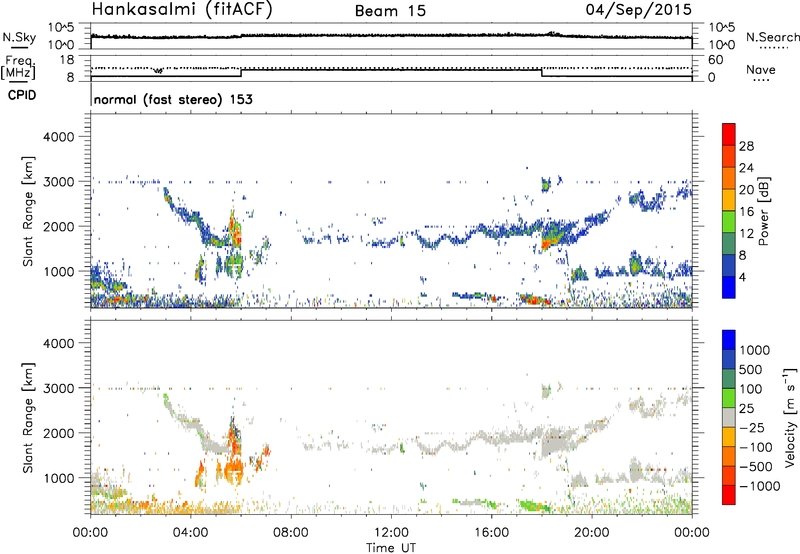Click the date '04/Sep/2015'
The image size is (800, 554).
tap(639, 10)
